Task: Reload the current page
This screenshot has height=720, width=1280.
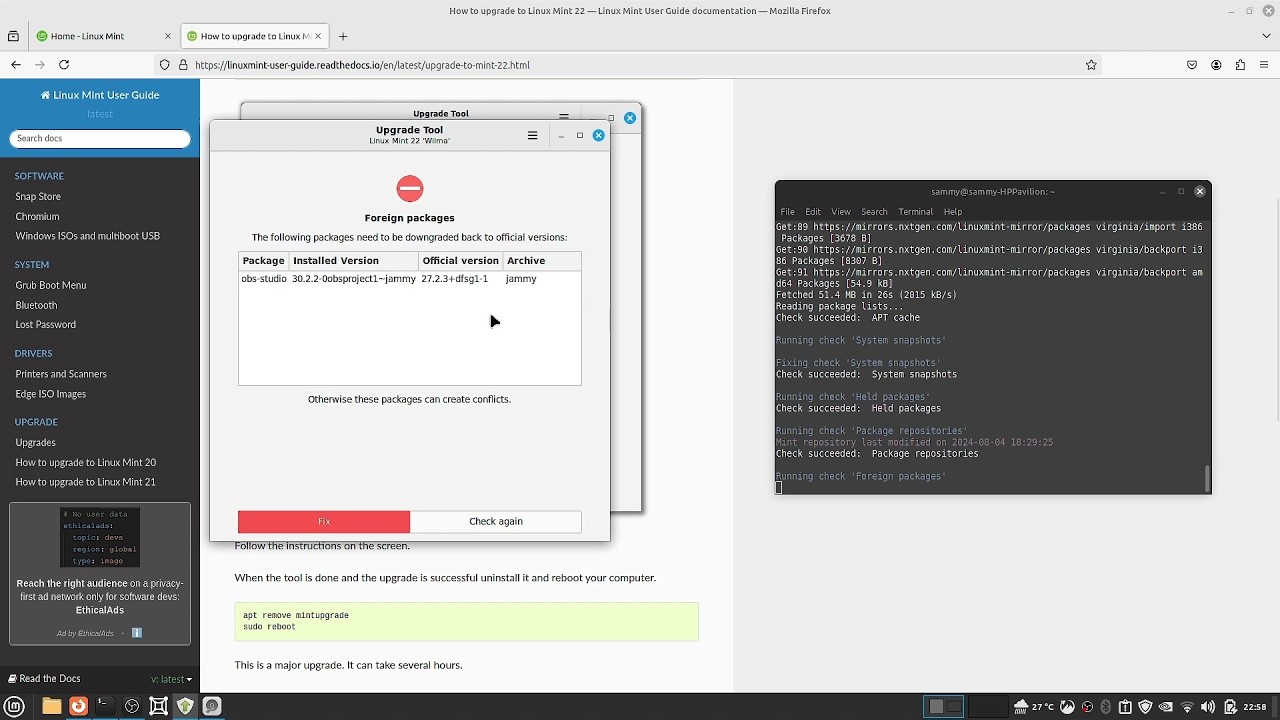Action: click(x=64, y=65)
